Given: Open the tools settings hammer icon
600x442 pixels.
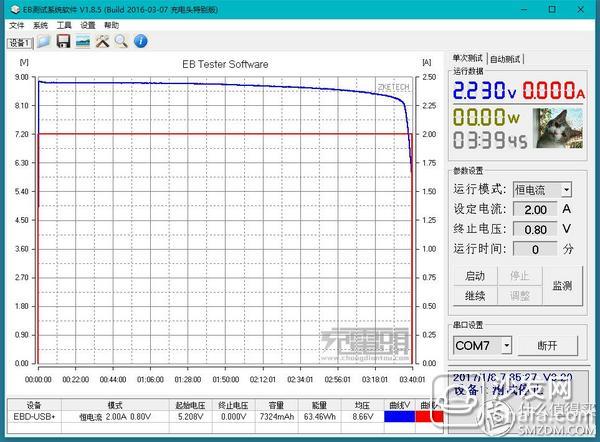Looking at the screenshot, I should pos(102,41).
